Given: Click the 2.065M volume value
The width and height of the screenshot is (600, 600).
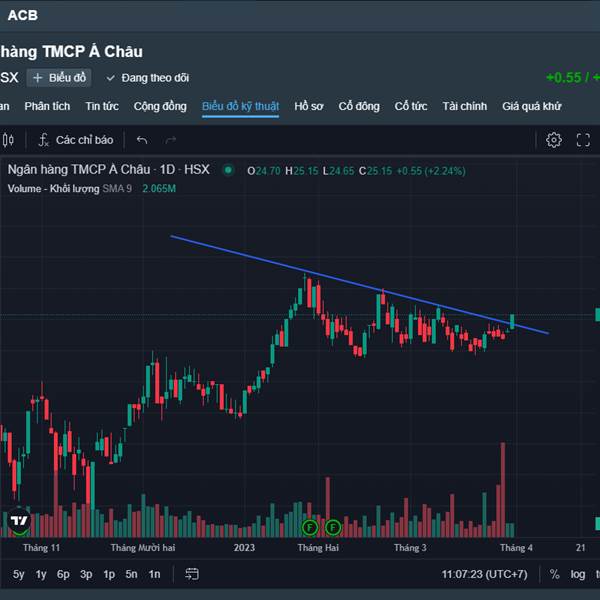Looking at the screenshot, I should pyautogui.click(x=159, y=189).
